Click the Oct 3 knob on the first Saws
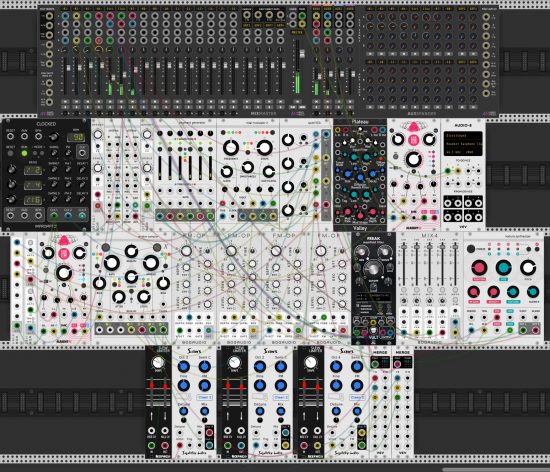 tap(183, 367)
